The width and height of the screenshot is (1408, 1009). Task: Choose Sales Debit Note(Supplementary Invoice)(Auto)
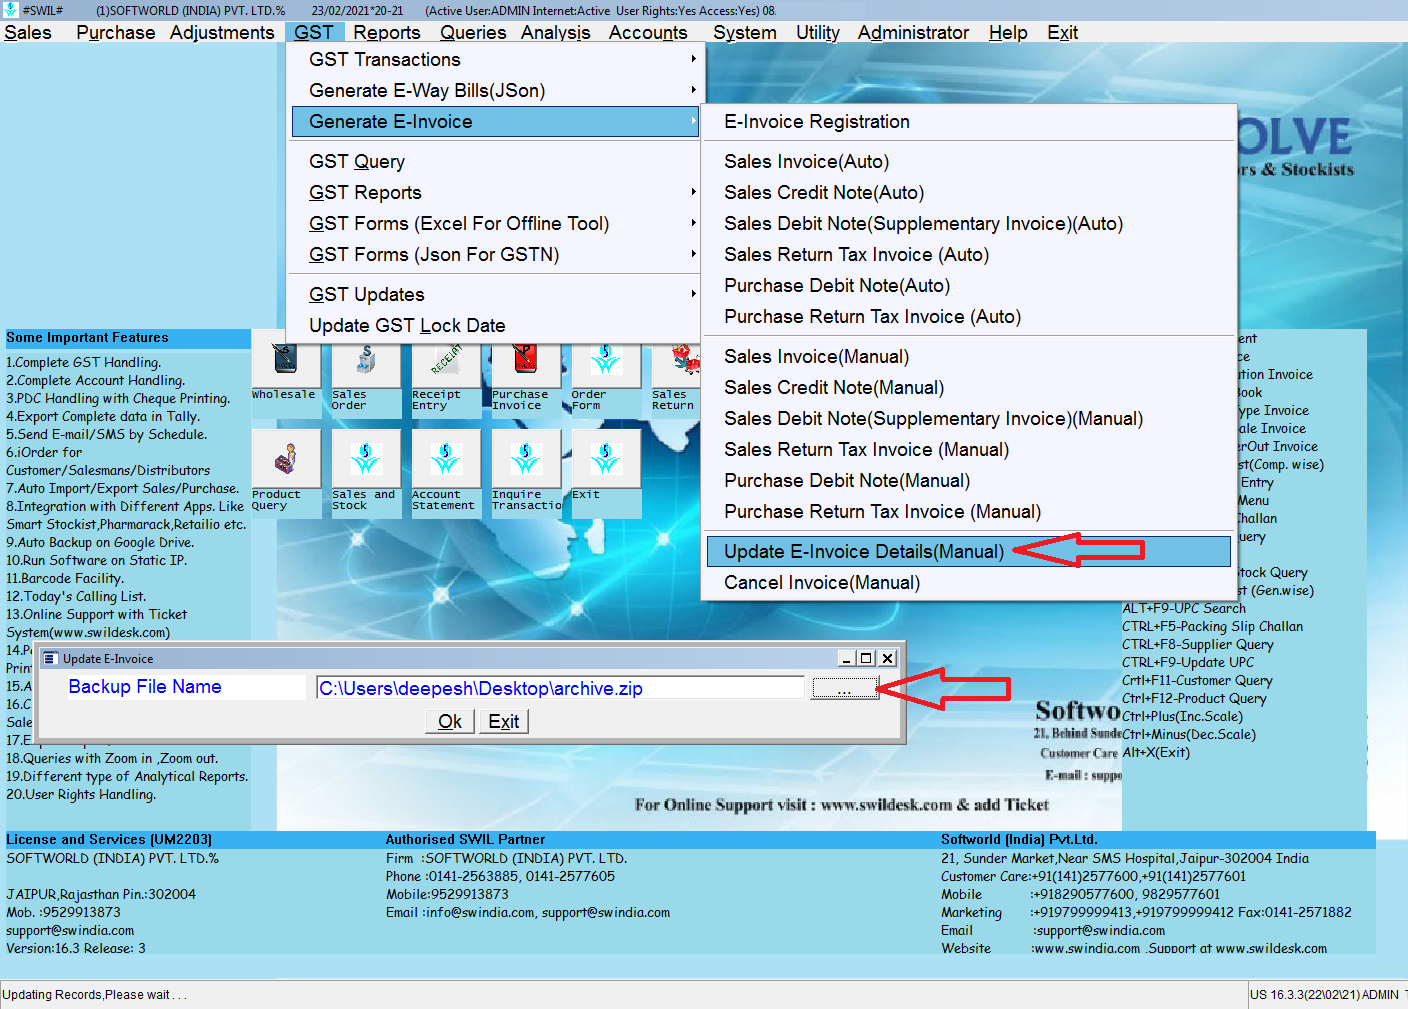[969, 224]
